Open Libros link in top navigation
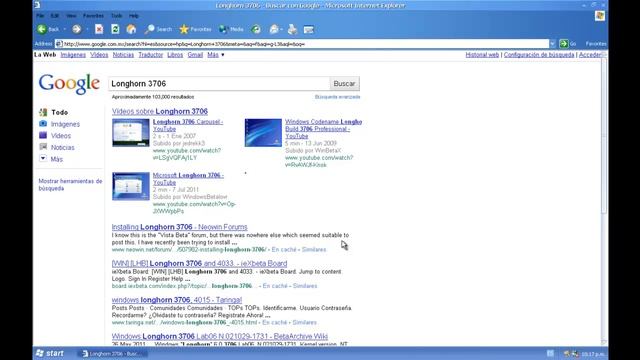This screenshot has height=360, width=640. [x=175, y=55]
